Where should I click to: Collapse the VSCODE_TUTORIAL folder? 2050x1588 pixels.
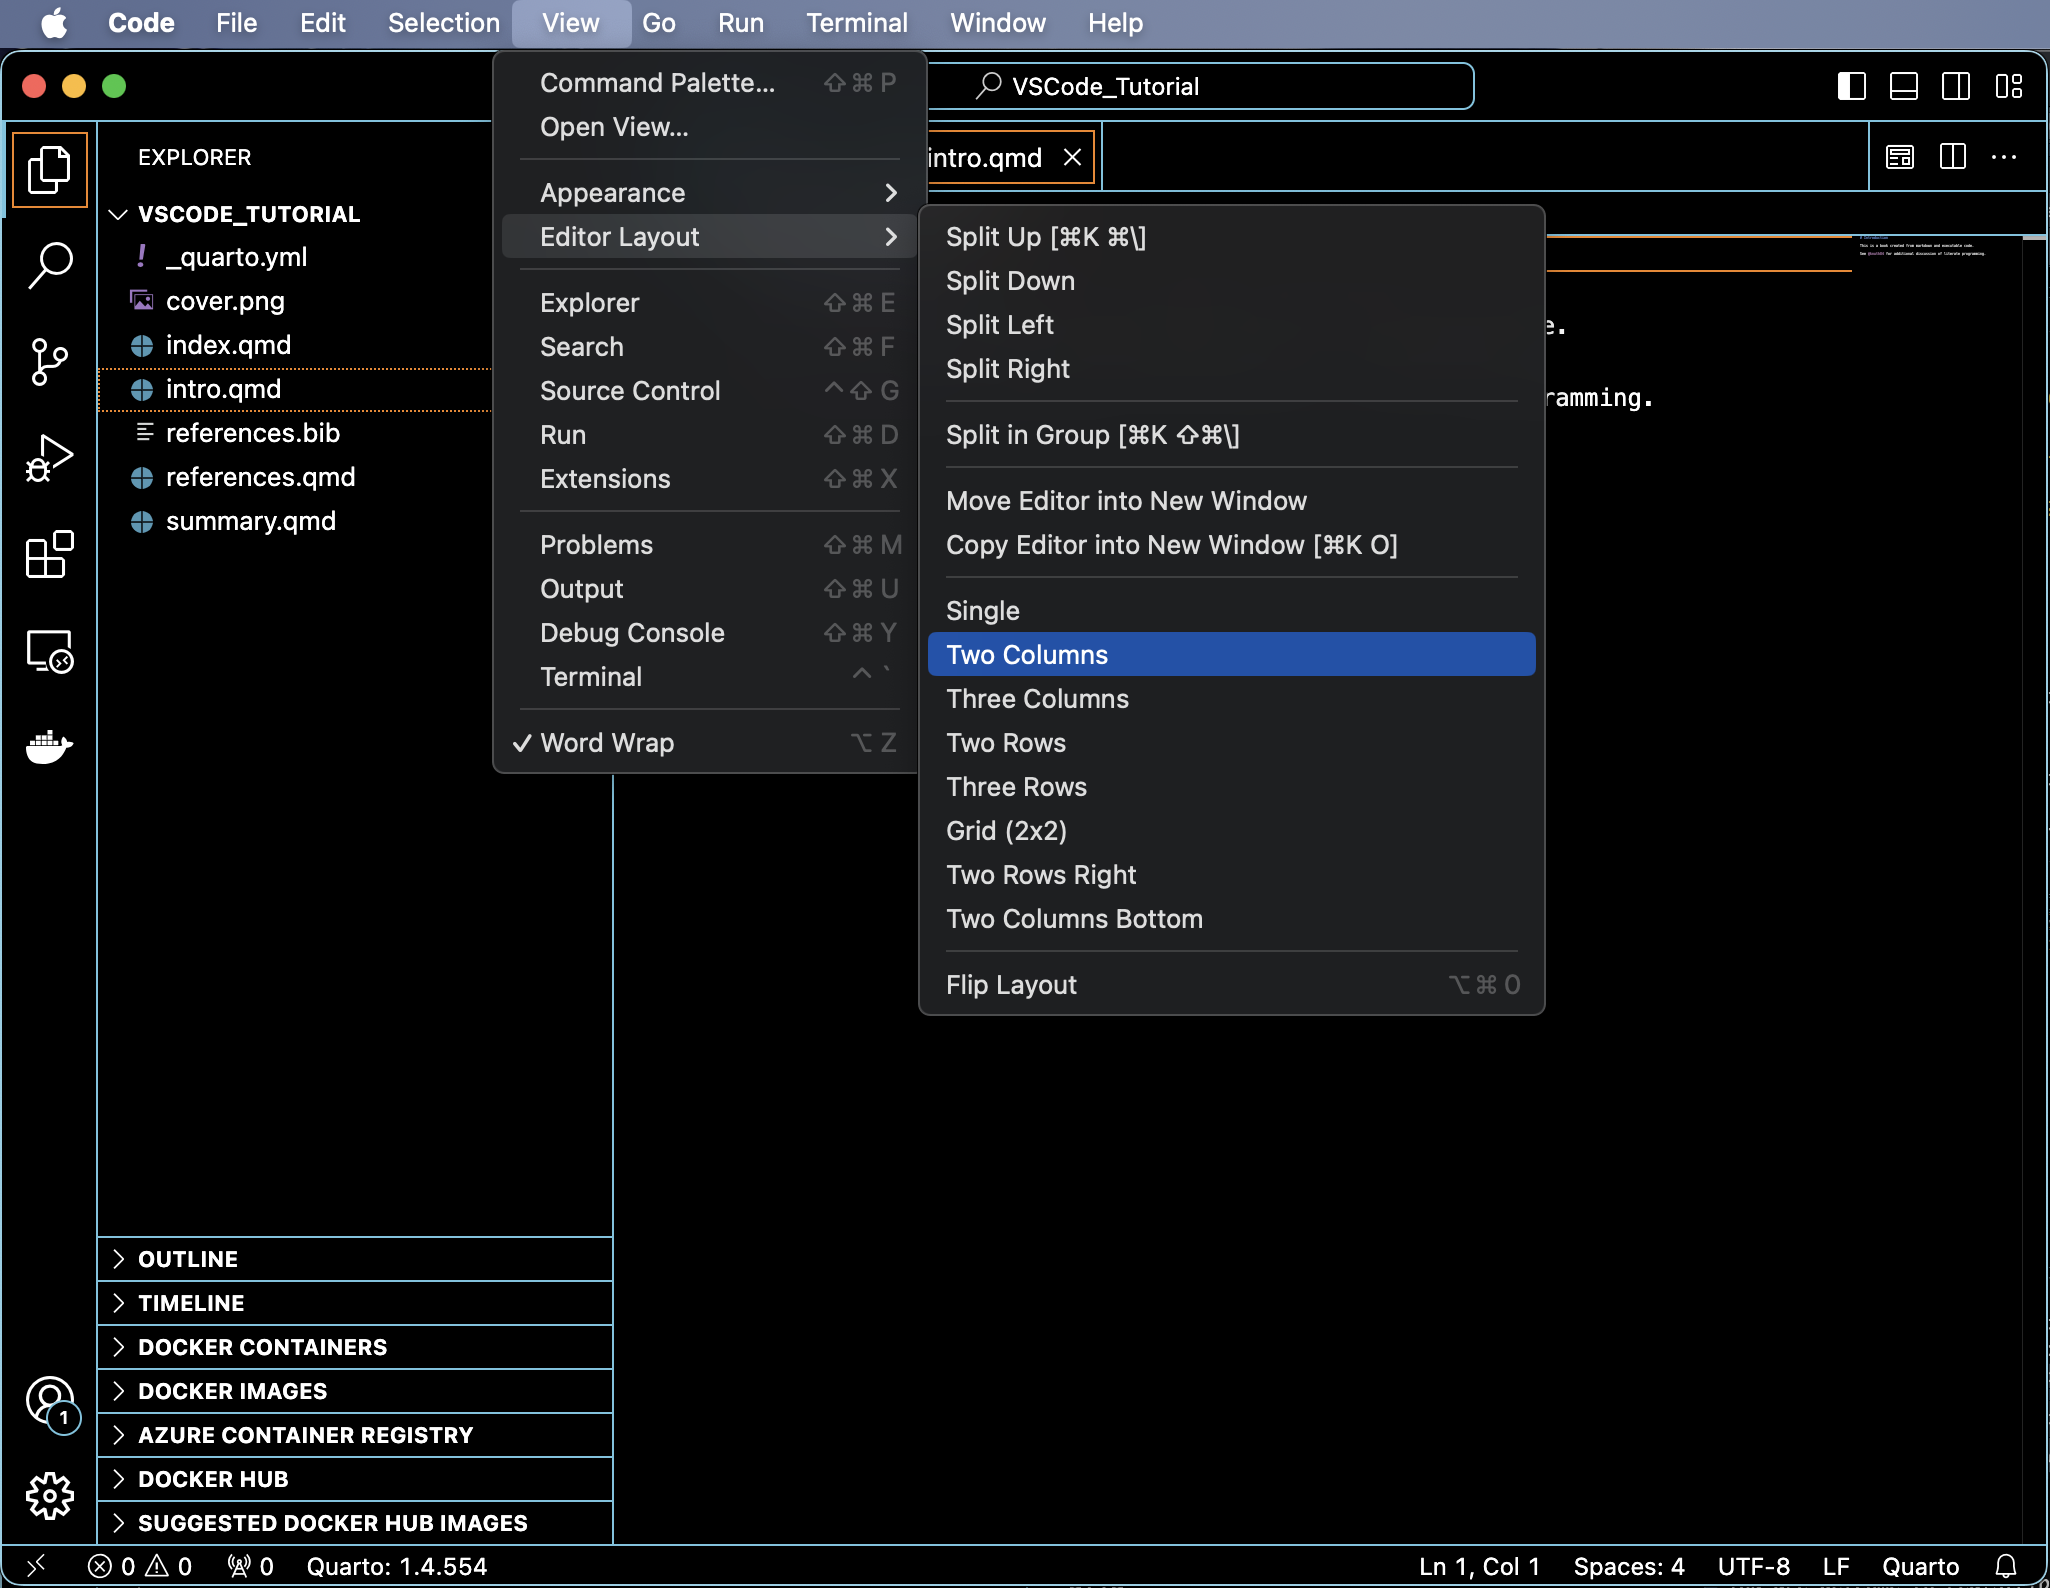[x=118, y=214]
